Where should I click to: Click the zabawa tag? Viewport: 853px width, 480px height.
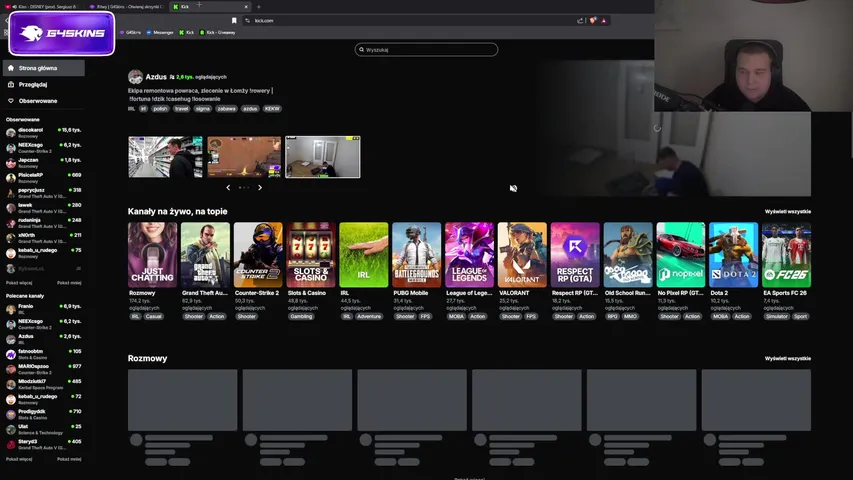point(226,109)
